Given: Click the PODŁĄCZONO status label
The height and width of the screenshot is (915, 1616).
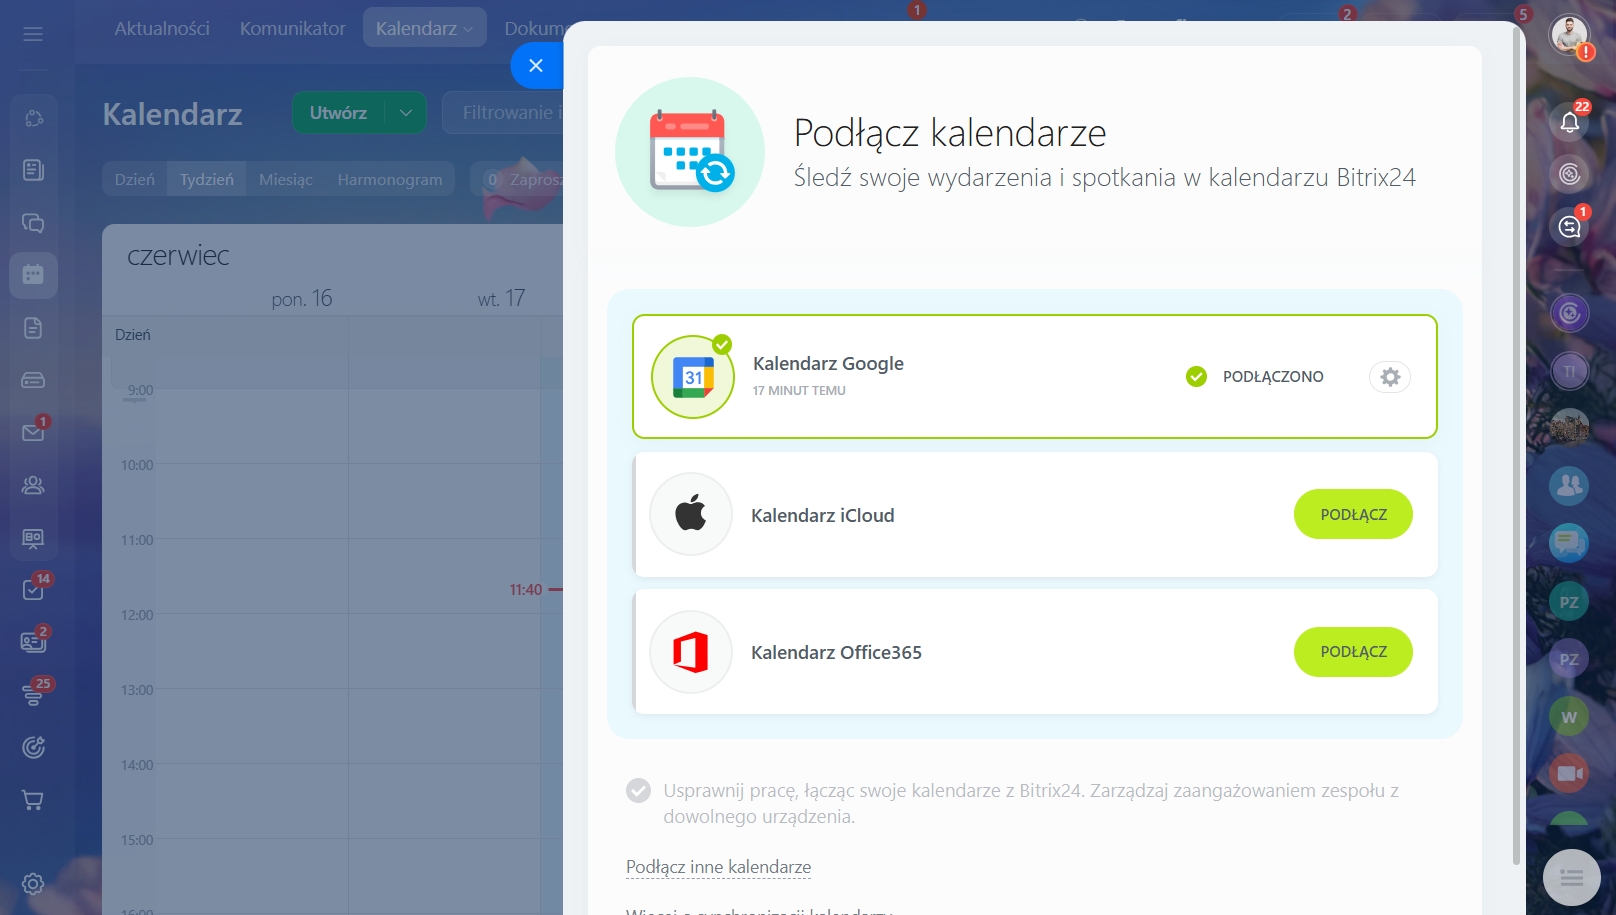Looking at the screenshot, I should point(1273,377).
